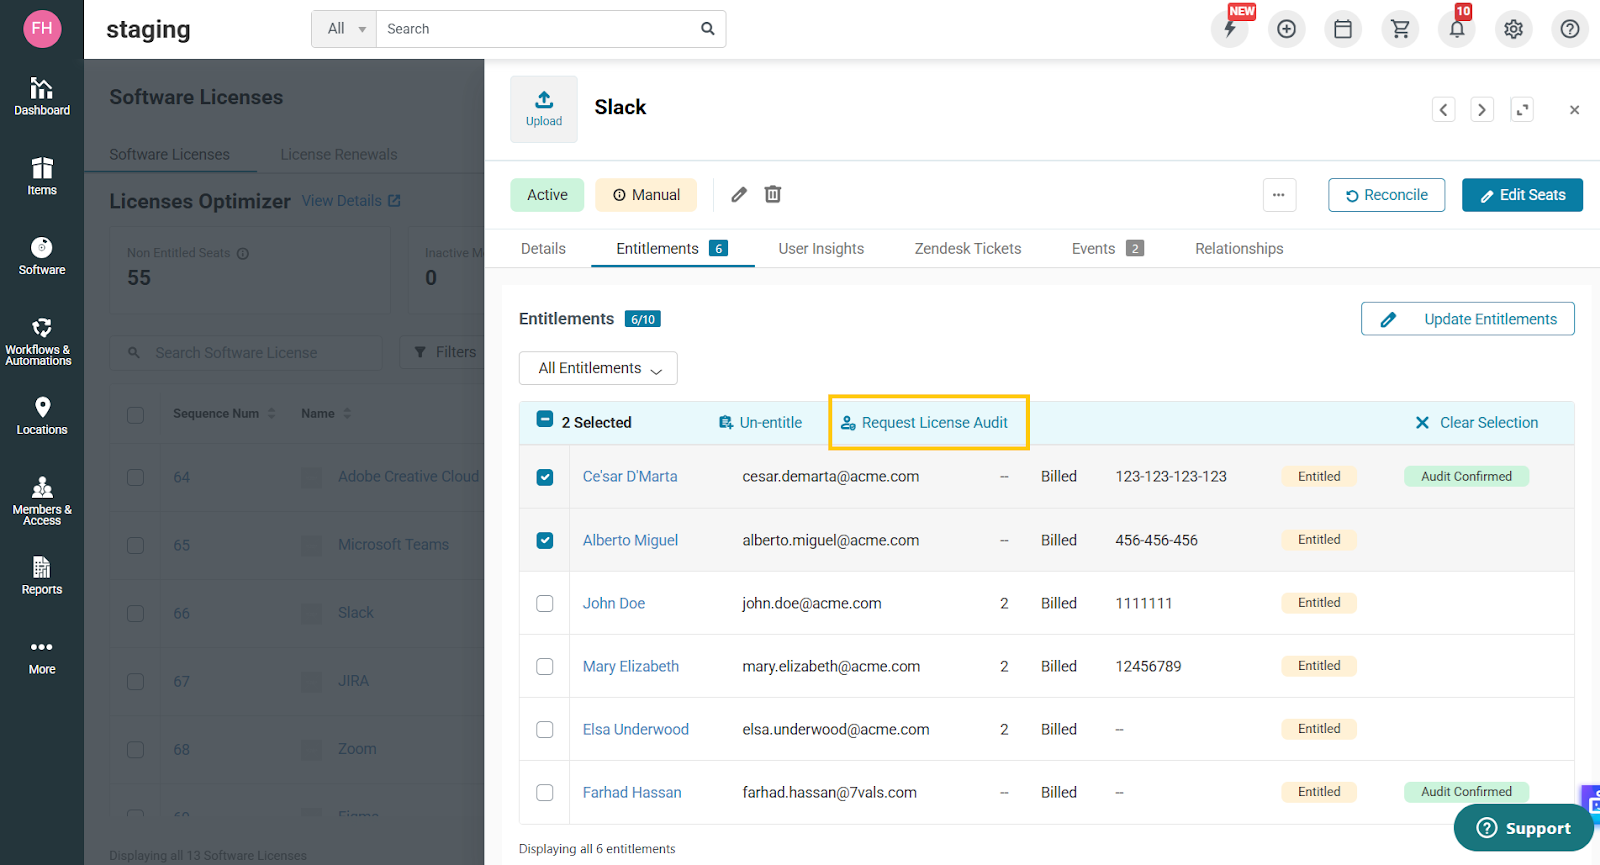This screenshot has width=1600, height=865.
Task: Click the Manual status badge
Action: pyautogui.click(x=646, y=195)
